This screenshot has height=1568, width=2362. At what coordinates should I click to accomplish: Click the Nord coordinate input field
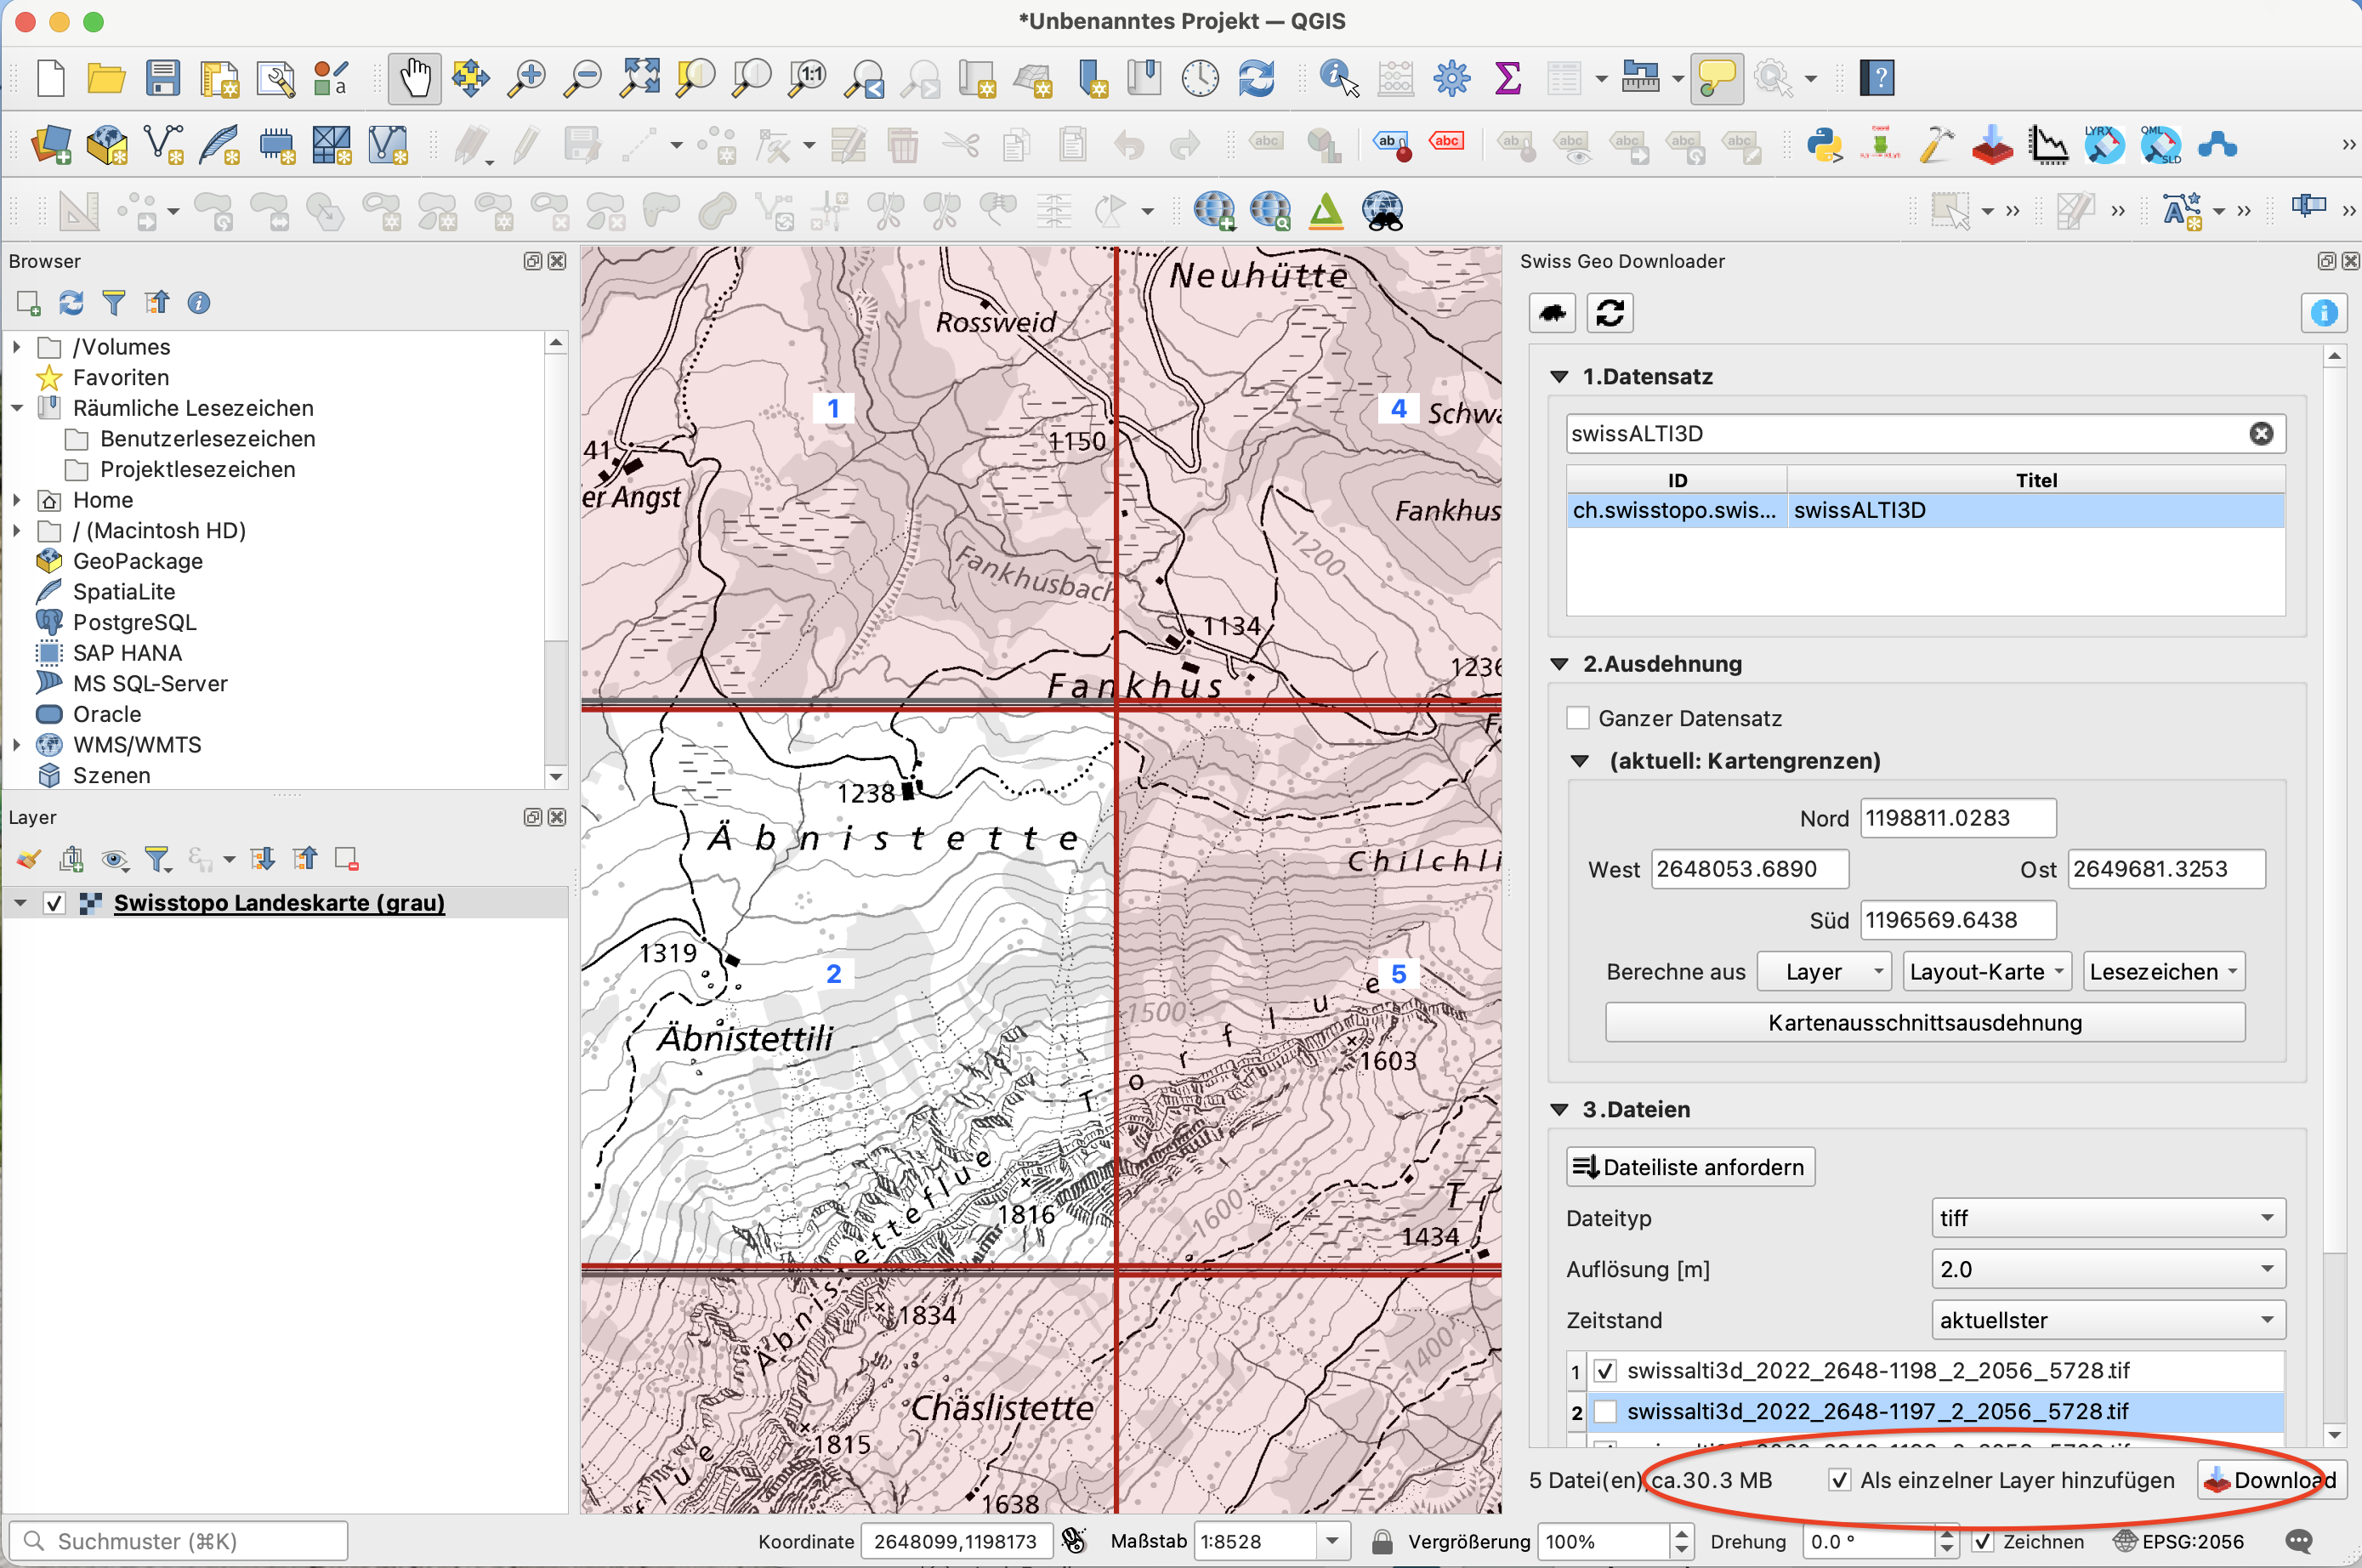[1957, 818]
